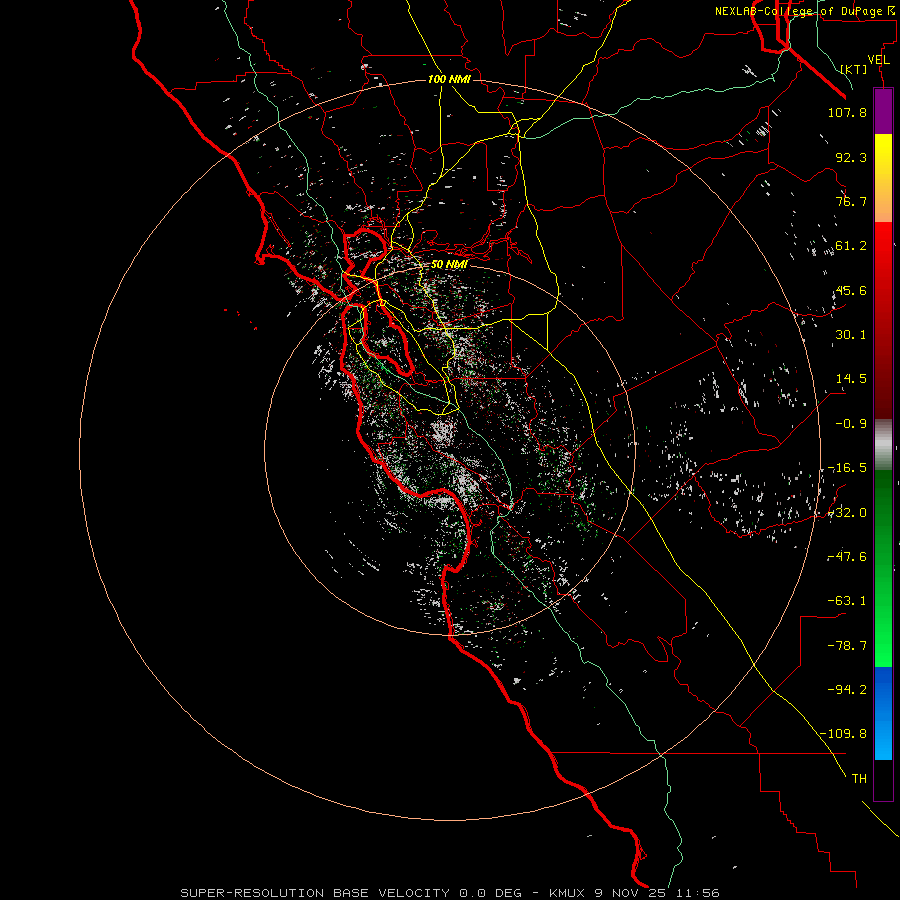This screenshot has height=900, width=900.
Task: Click the gray near-zero segment of color bar
Action: pos(883,445)
